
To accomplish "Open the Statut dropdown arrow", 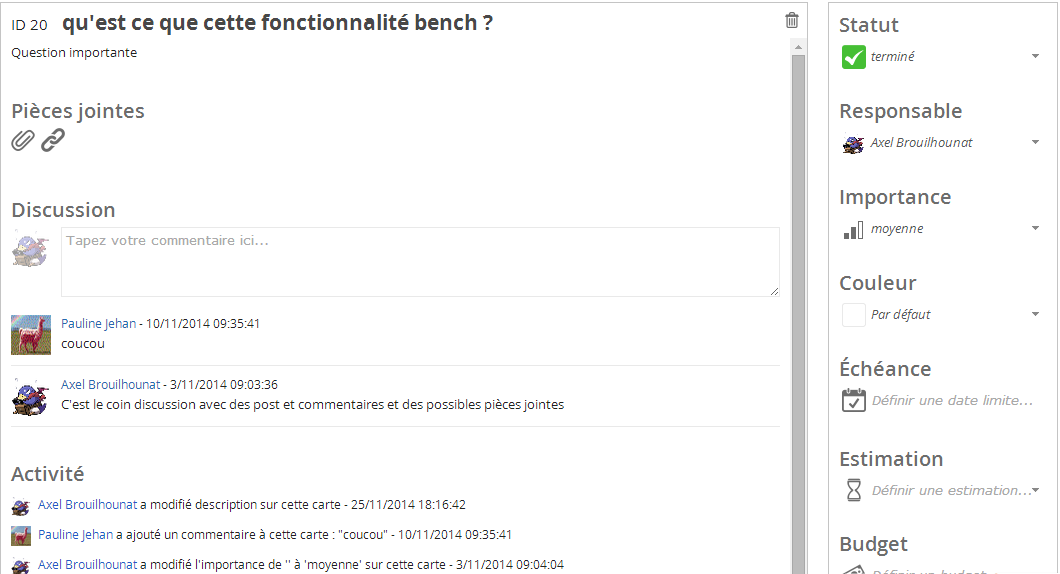I will point(1035,56).
